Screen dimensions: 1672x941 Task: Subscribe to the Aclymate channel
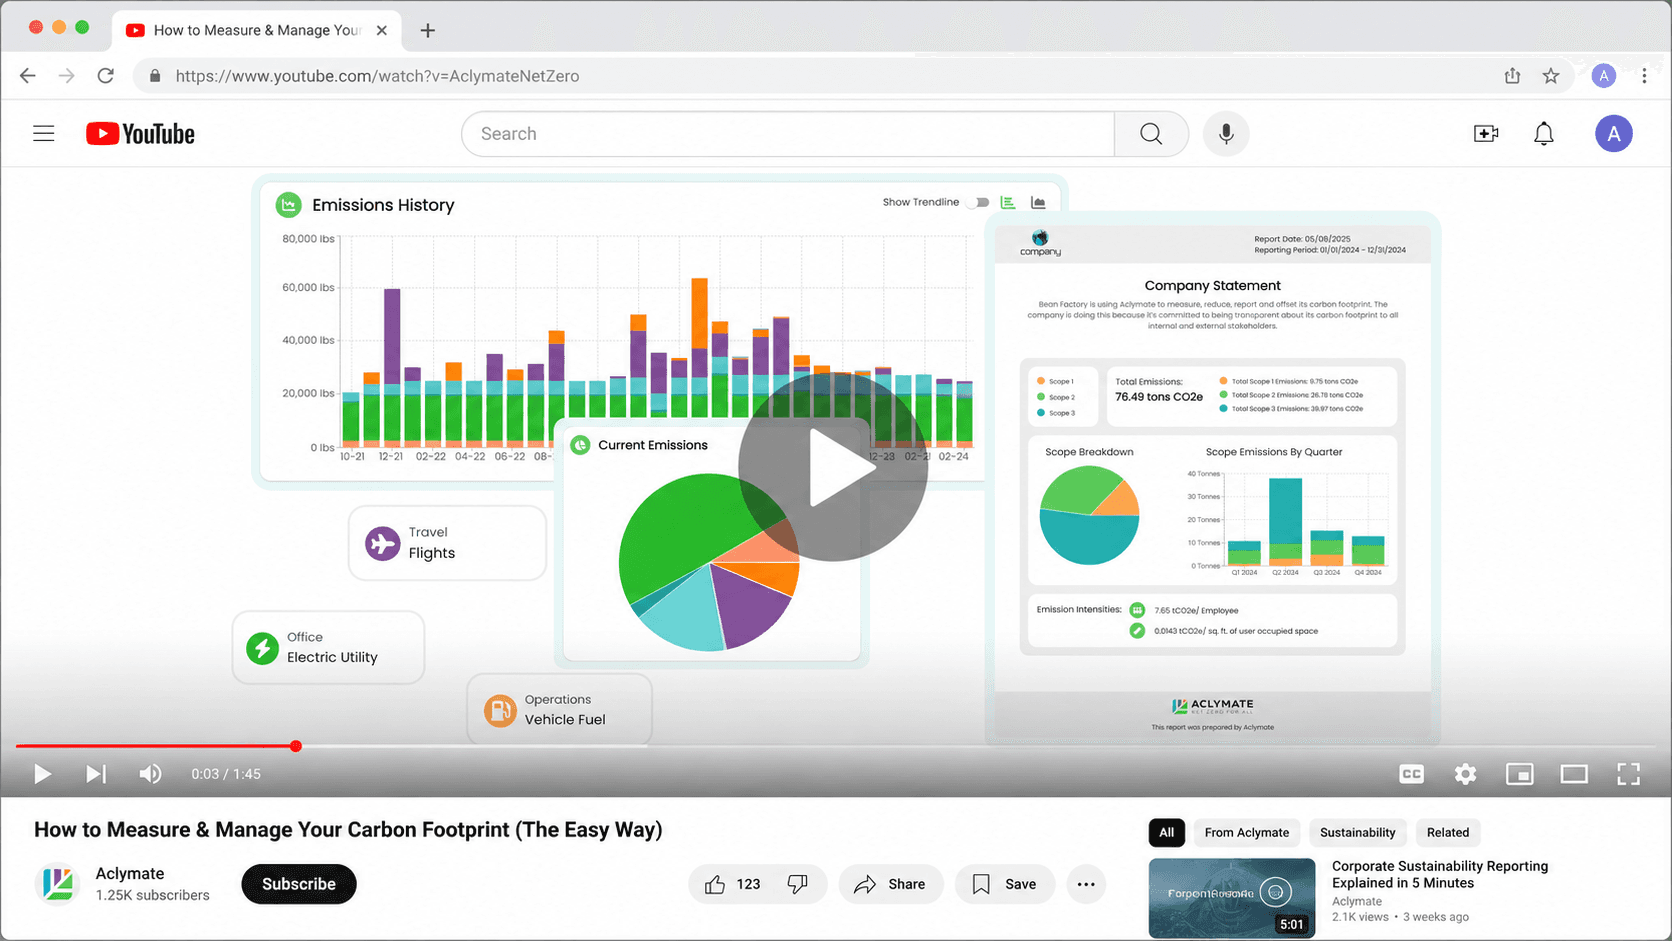tap(299, 884)
